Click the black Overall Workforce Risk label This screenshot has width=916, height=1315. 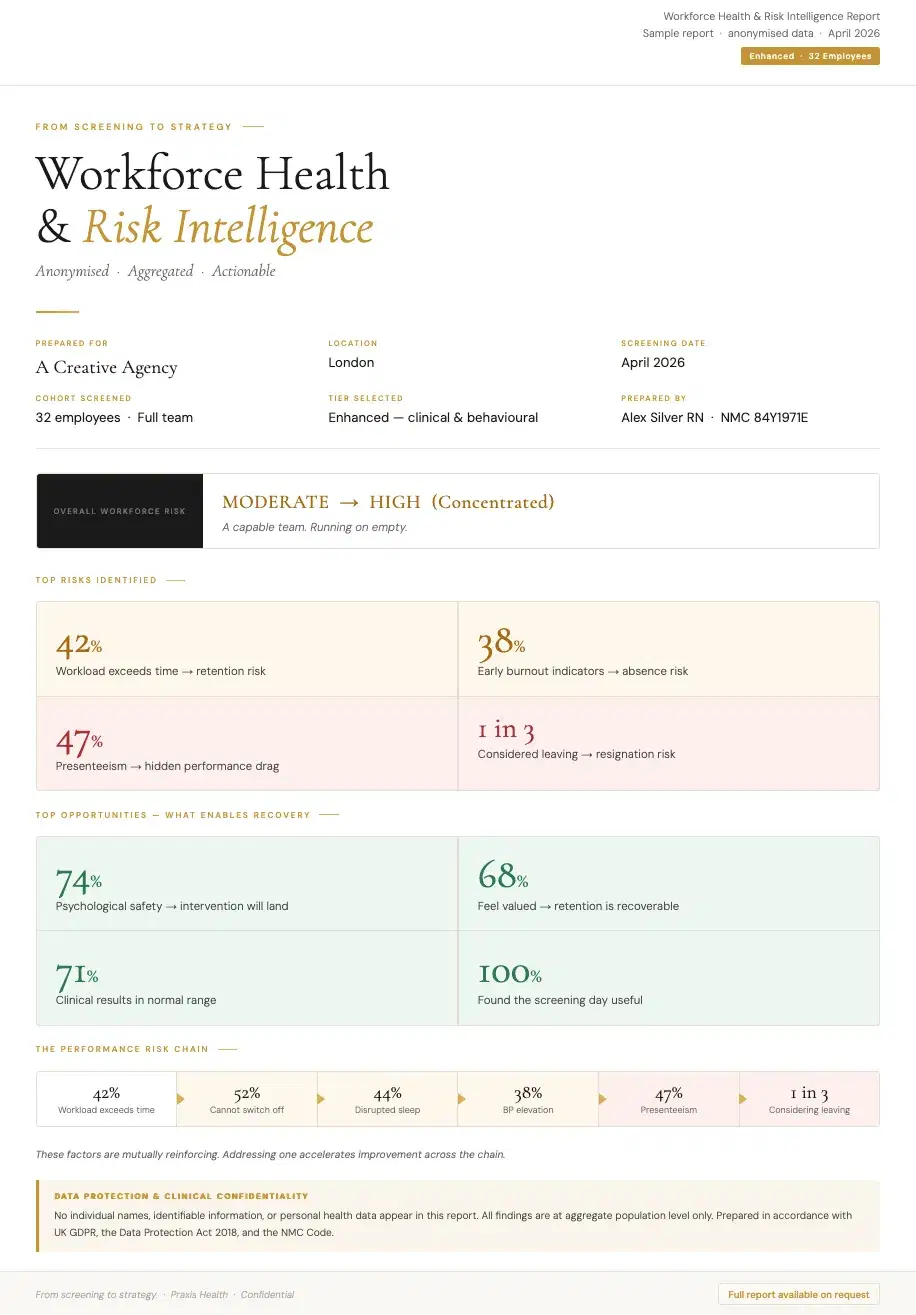pyautogui.click(x=120, y=511)
